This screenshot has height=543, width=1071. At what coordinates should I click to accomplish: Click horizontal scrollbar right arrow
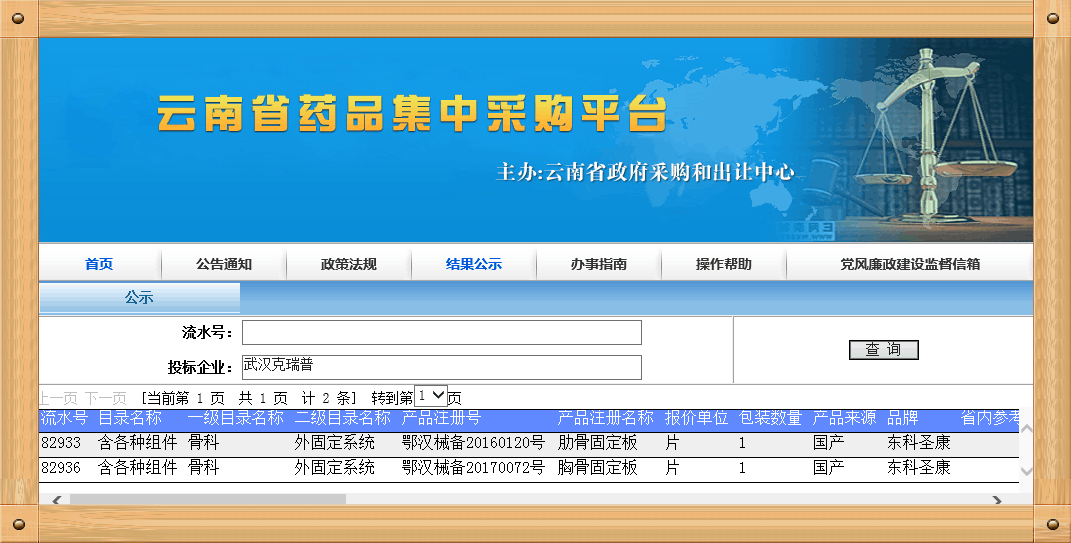pyautogui.click(x=996, y=499)
